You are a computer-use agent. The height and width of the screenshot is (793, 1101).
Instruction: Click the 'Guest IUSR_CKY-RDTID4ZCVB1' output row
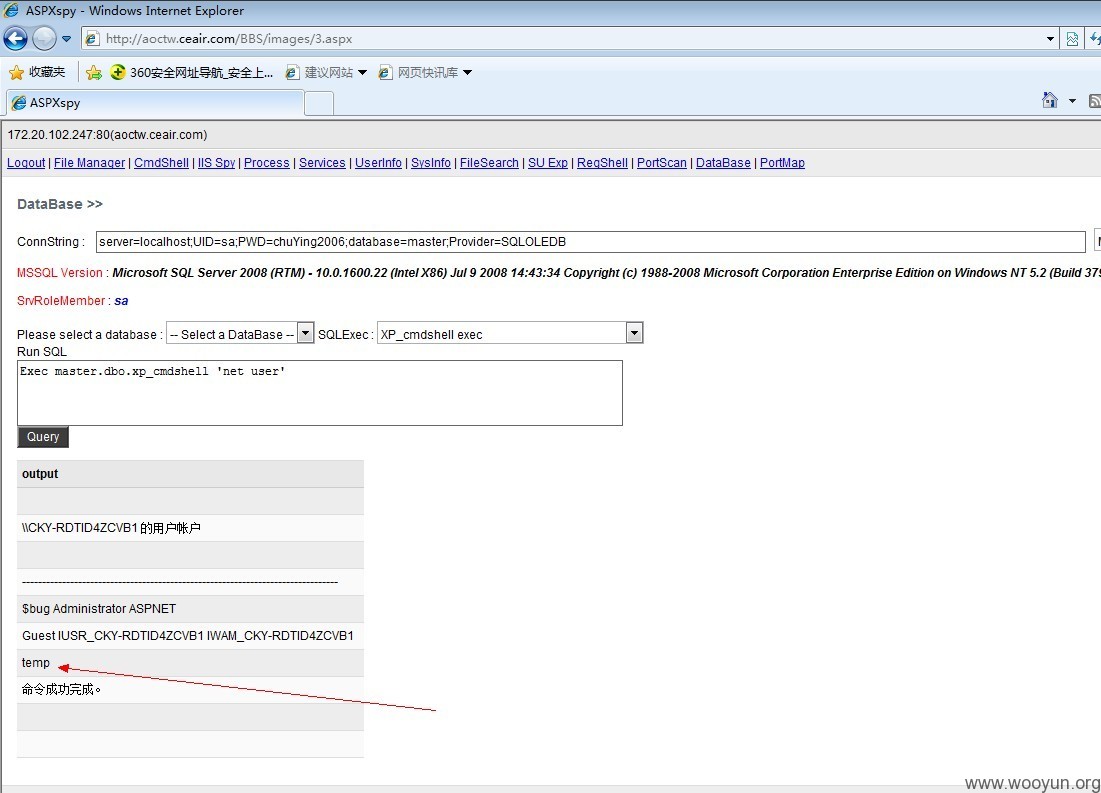tap(190, 636)
